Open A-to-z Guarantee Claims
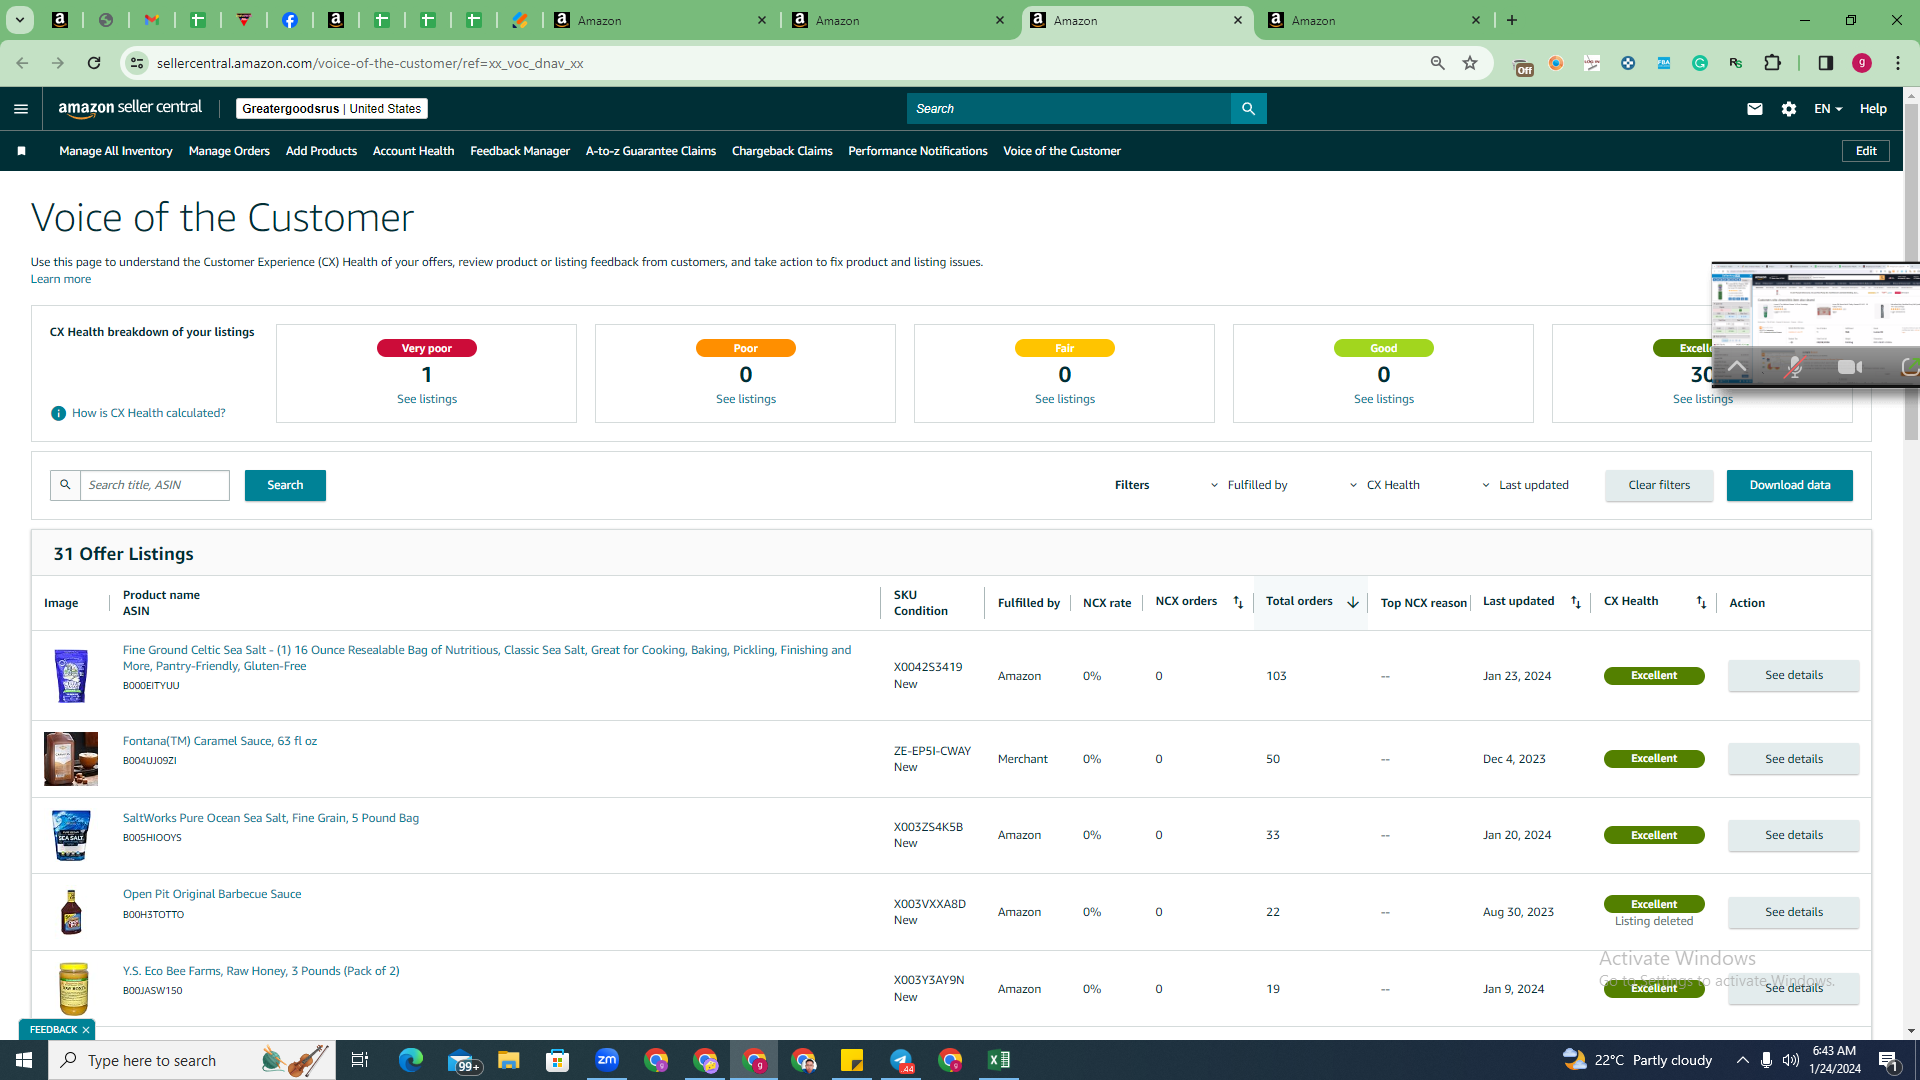Image resolution: width=1920 pixels, height=1080 pixels. pyautogui.click(x=651, y=151)
